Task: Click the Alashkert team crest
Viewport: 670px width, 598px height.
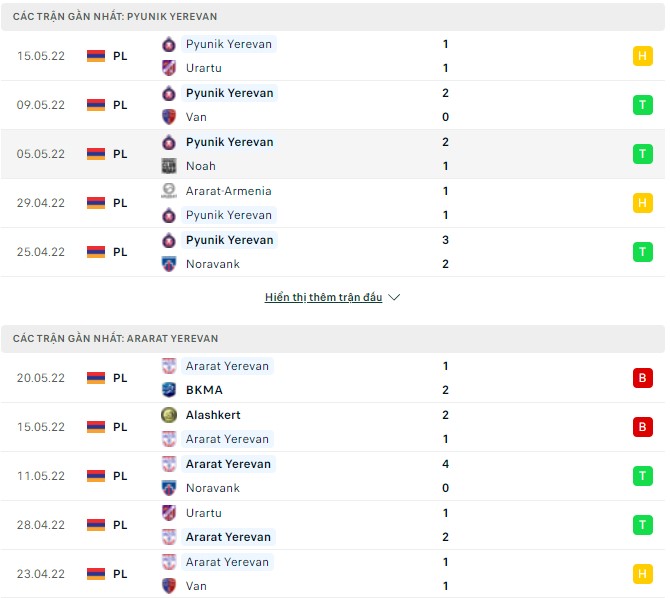Action: click(169, 415)
